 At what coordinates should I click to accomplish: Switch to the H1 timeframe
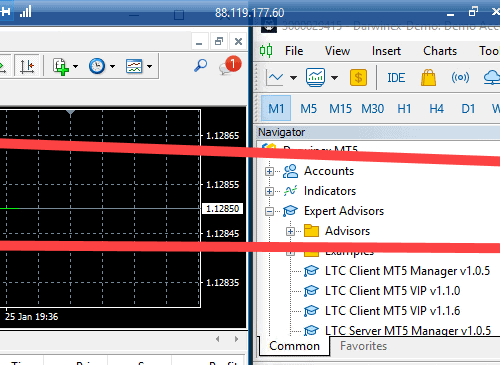tap(404, 109)
